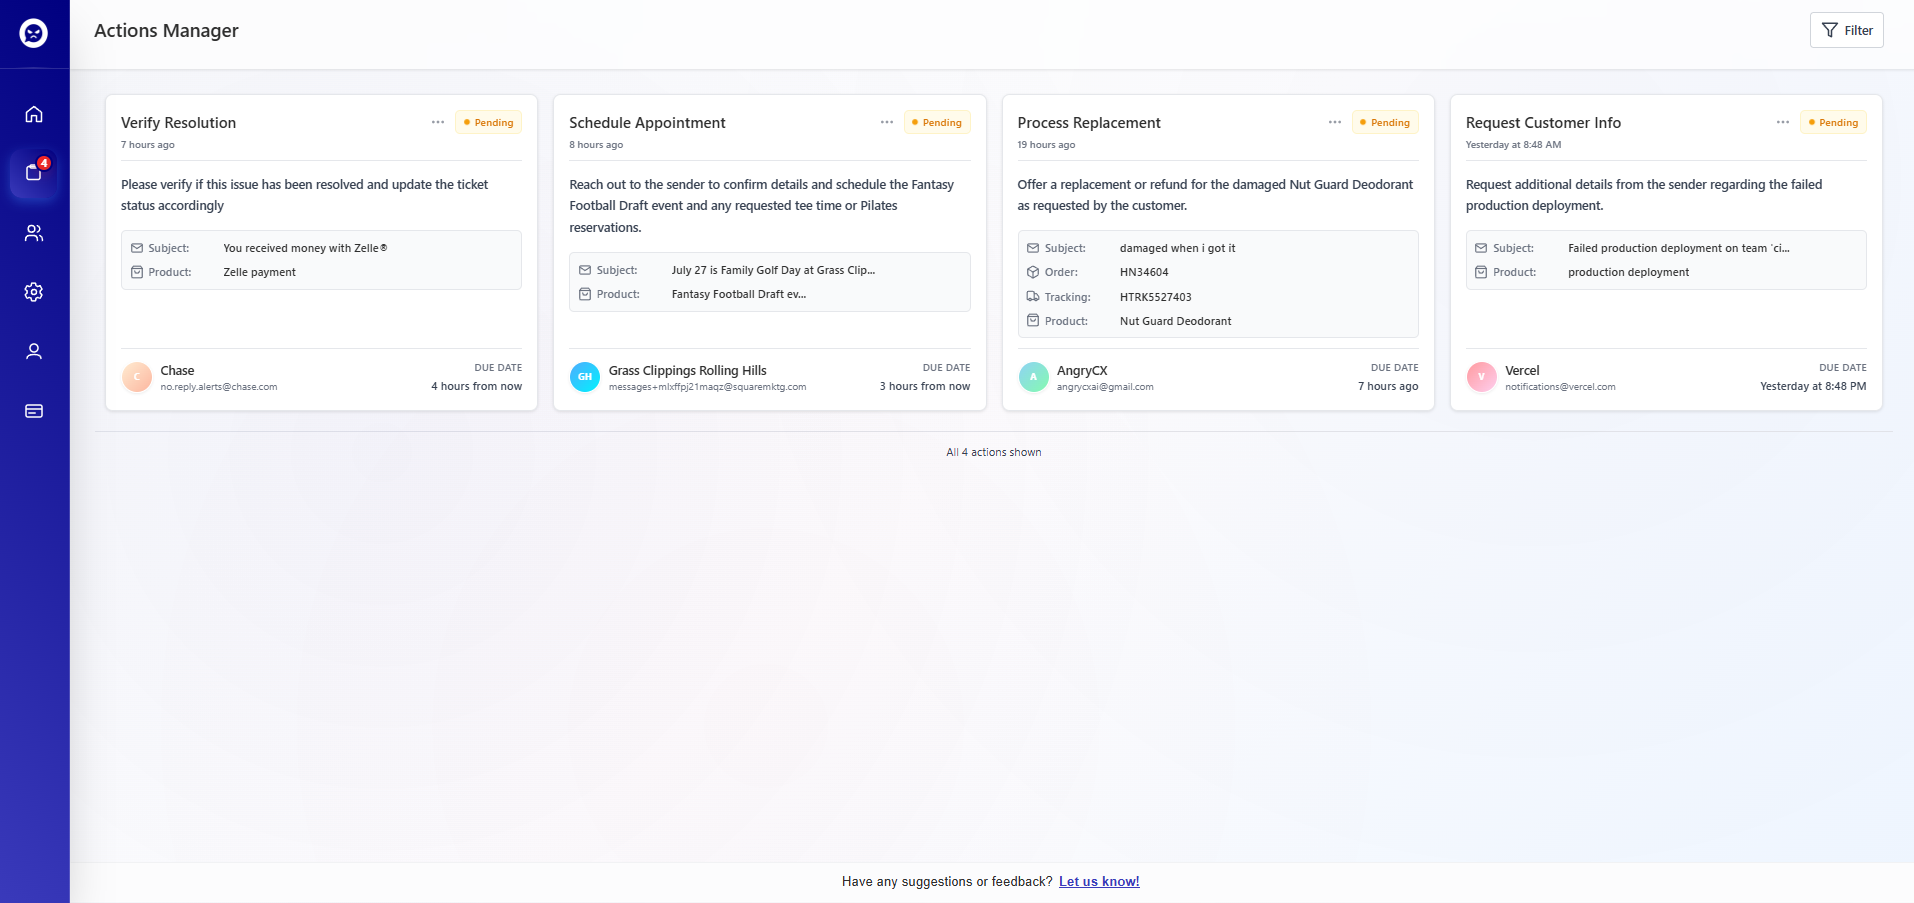1914x903 pixels.
Task: Click the Chase sender avatar
Action: (136, 377)
